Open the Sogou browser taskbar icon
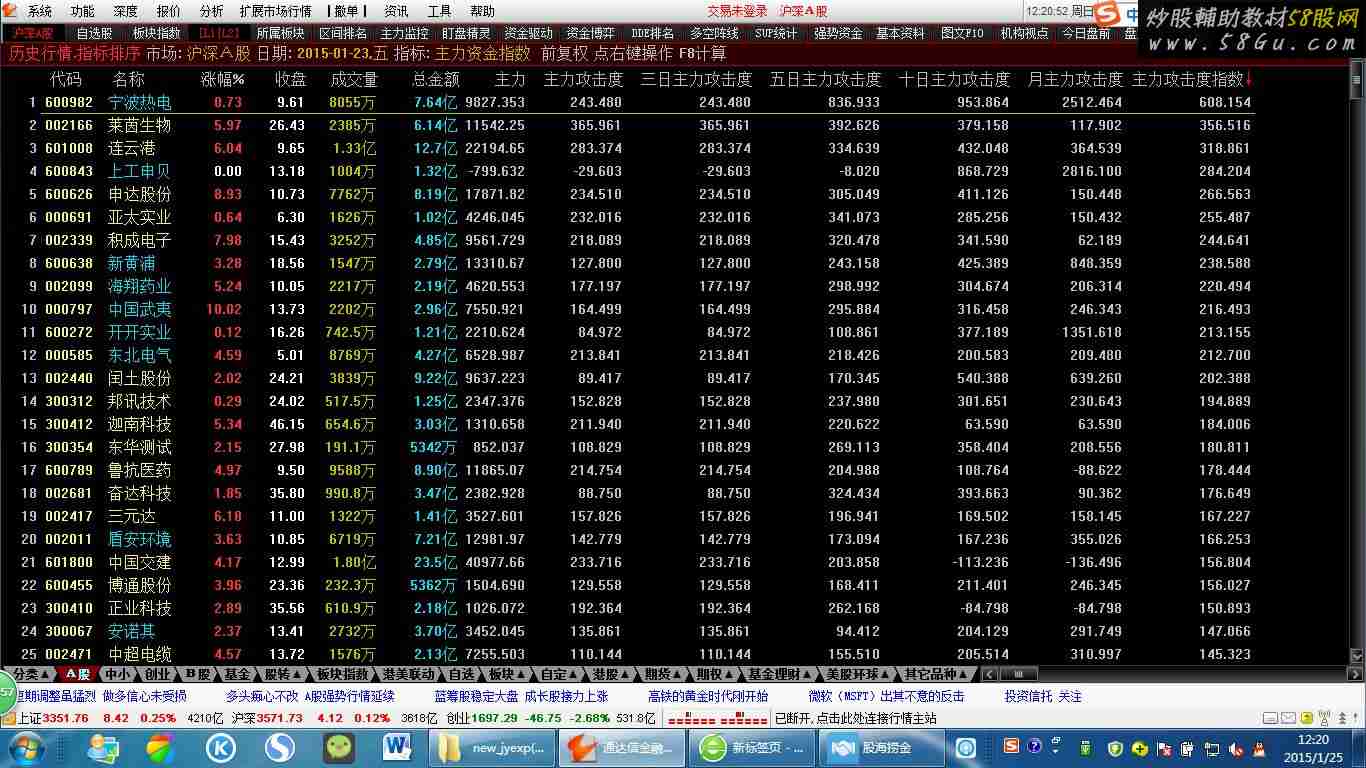1366x768 pixels. pos(279,748)
